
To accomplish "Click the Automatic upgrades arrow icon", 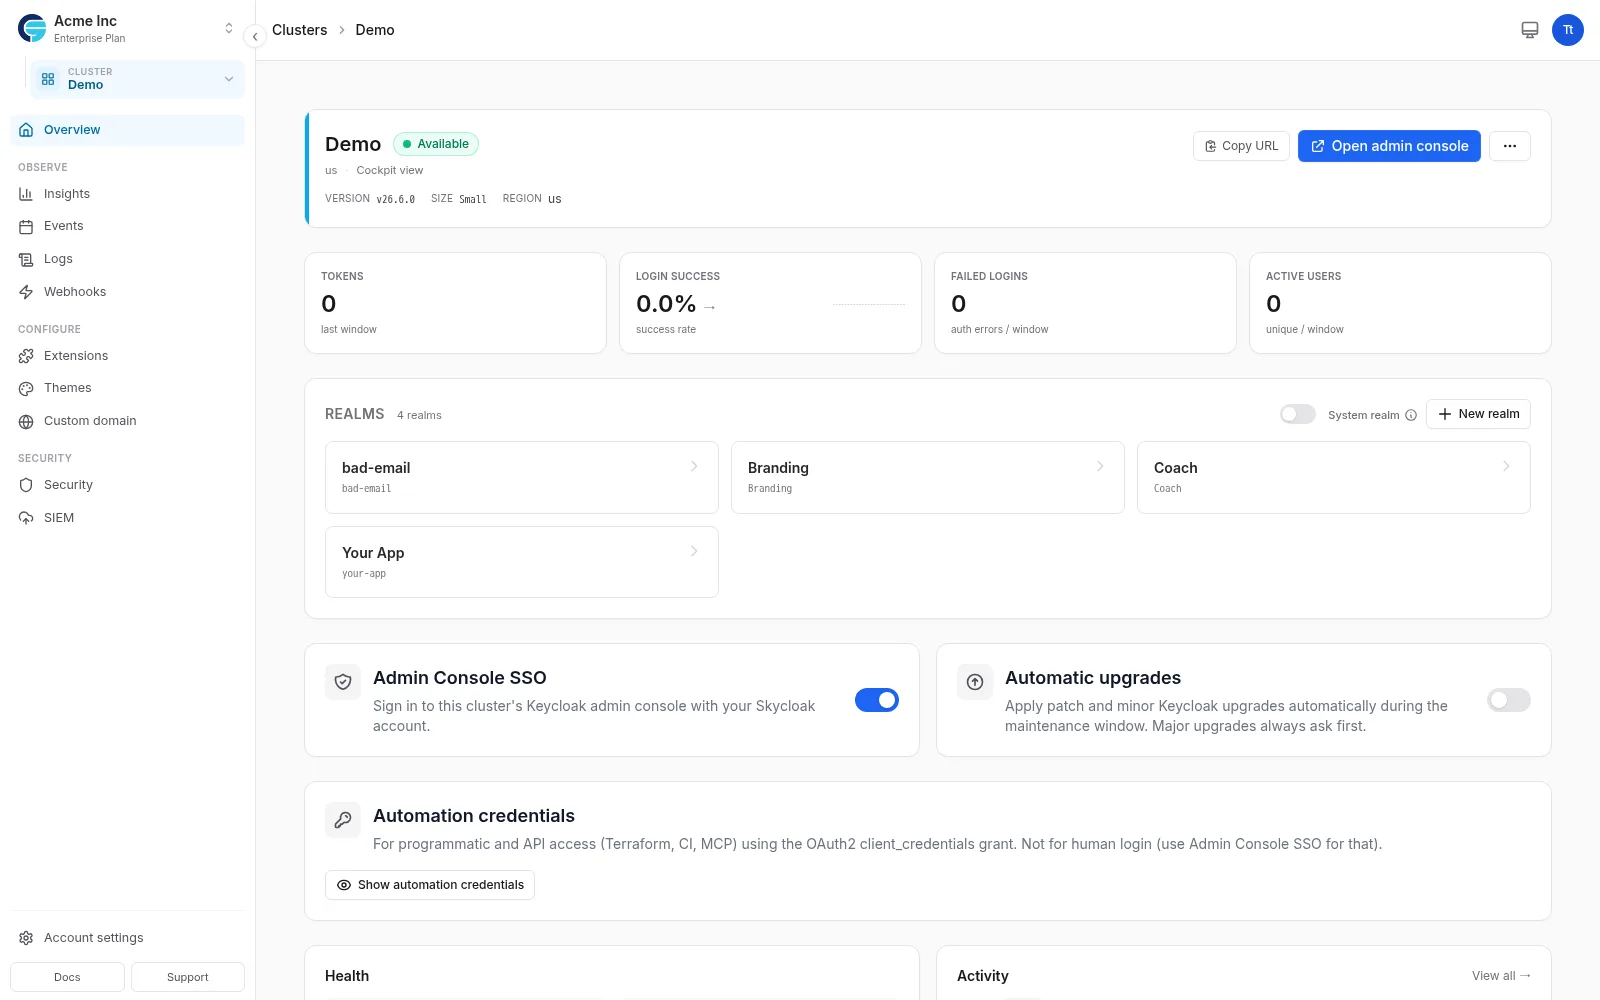I will pyautogui.click(x=975, y=682).
